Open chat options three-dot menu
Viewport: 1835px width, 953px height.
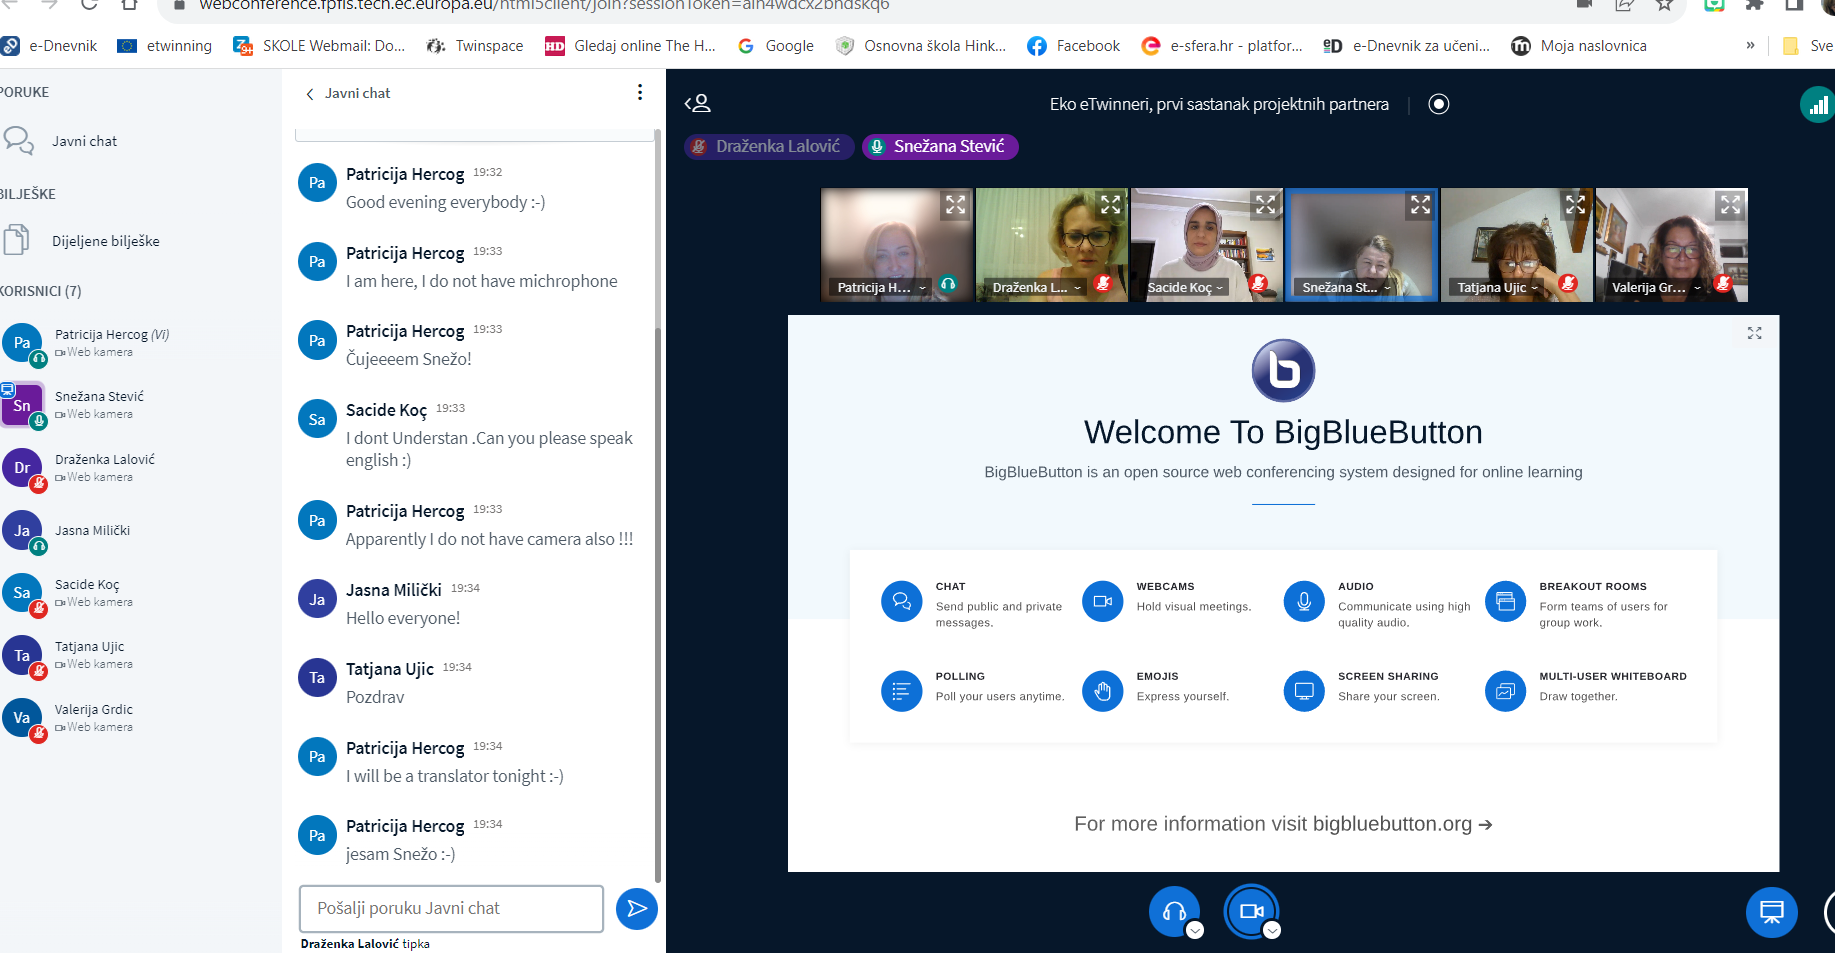coord(640,92)
